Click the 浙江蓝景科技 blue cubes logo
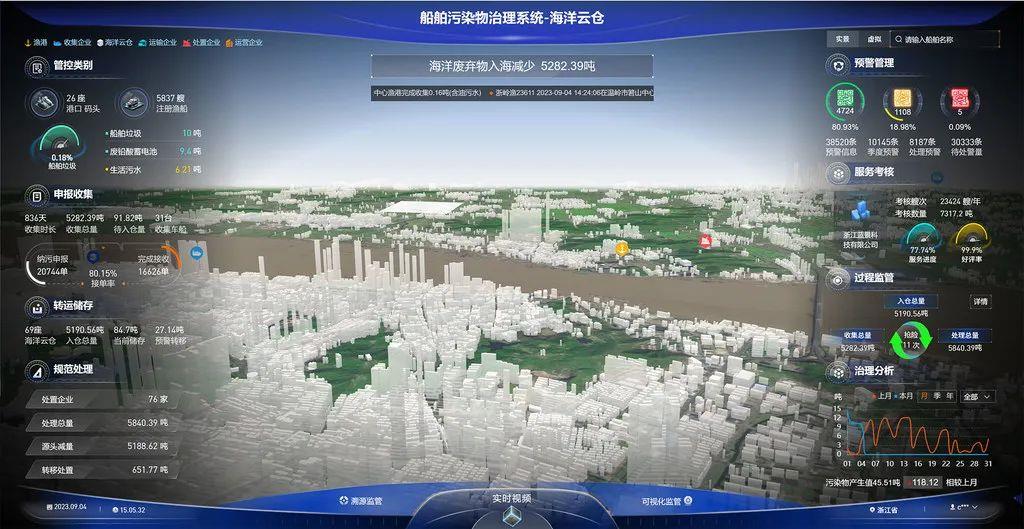1024x529 pixels. click(861, 212)
